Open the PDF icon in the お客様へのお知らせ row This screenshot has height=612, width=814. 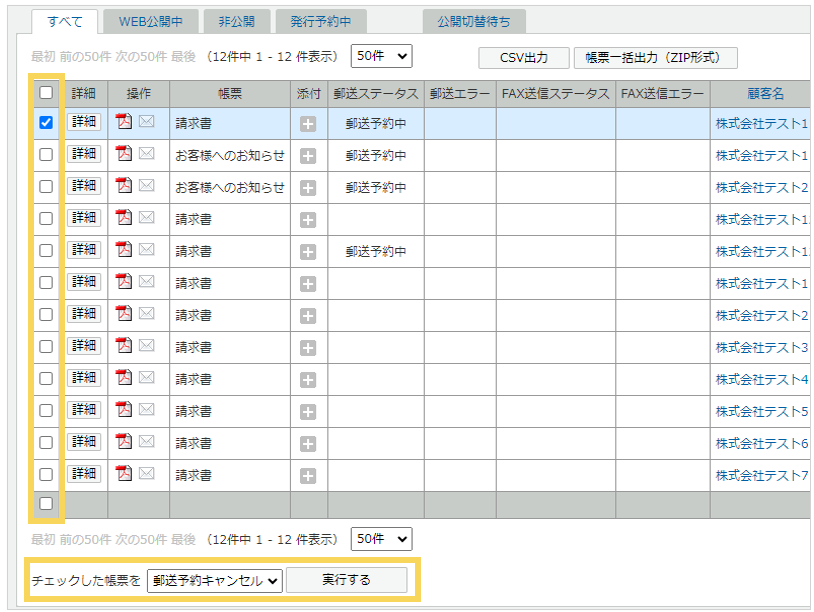pyautogui.click(x=122, y=153)
